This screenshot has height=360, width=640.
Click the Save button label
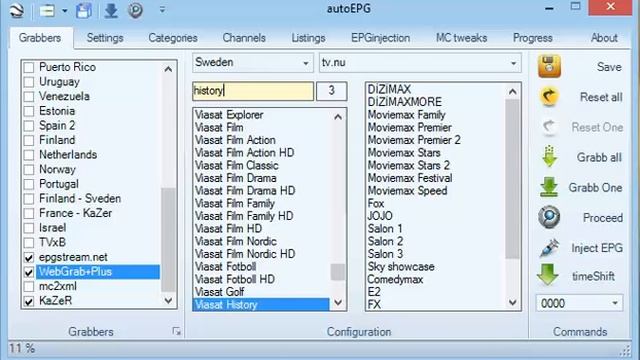click(x=609, y=67)
